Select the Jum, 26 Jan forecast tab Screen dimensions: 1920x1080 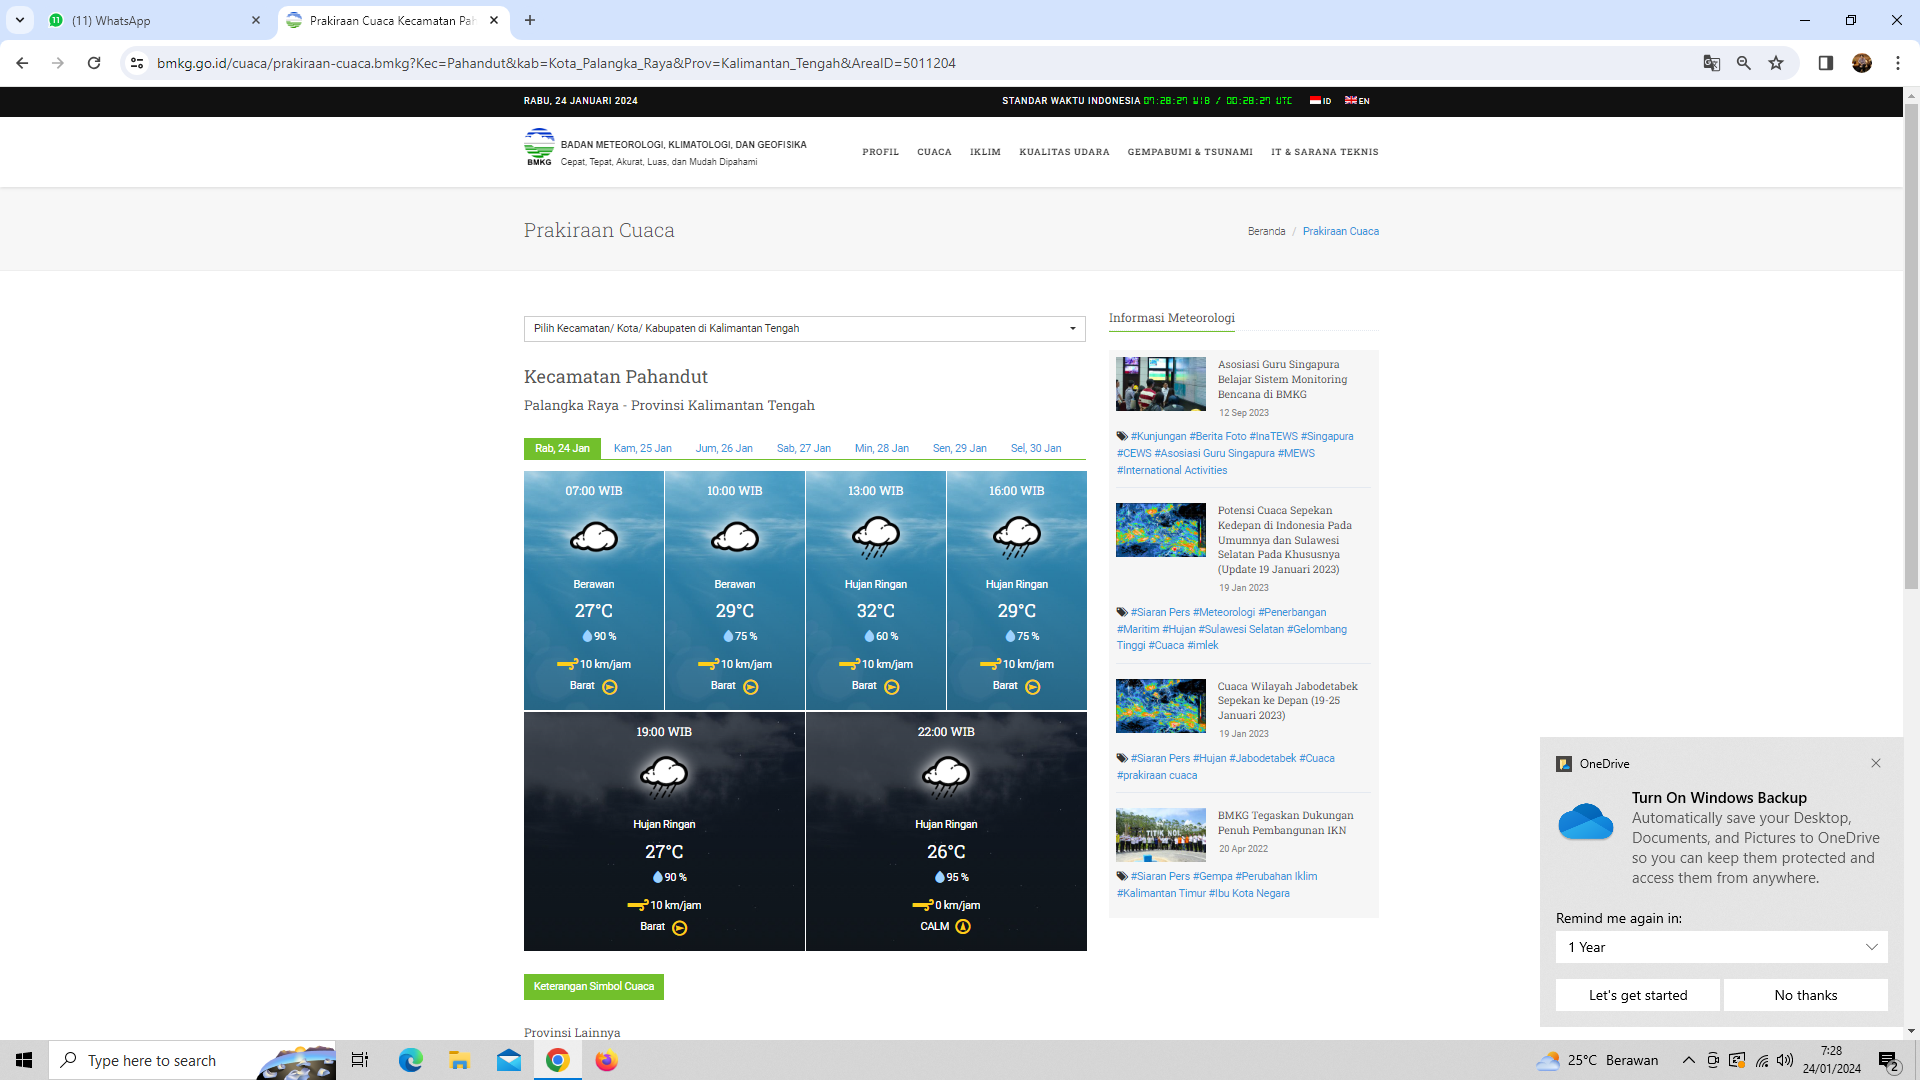(x=724, y=449)
